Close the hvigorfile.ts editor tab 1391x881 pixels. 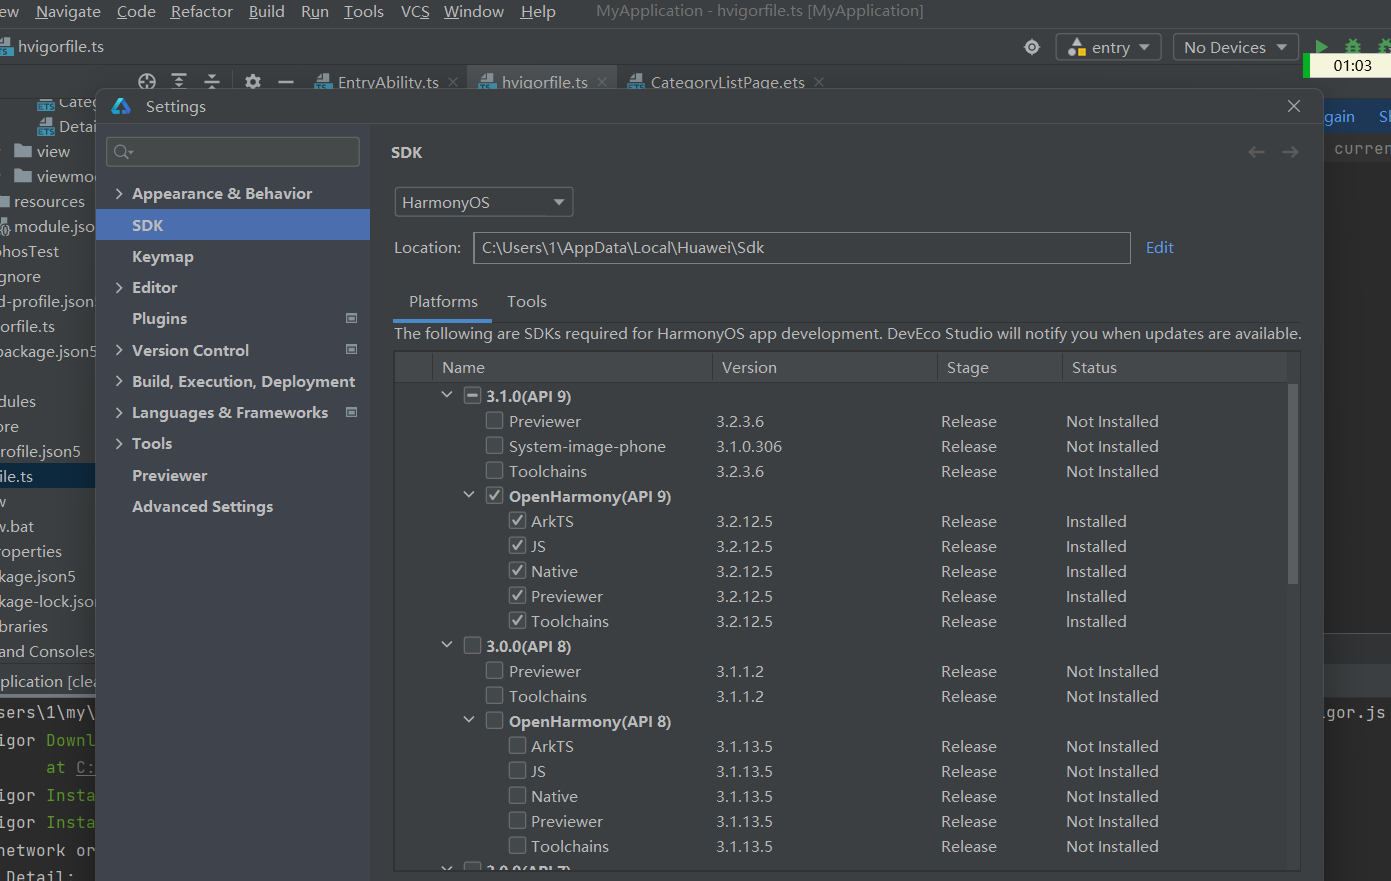pos(602,82)
